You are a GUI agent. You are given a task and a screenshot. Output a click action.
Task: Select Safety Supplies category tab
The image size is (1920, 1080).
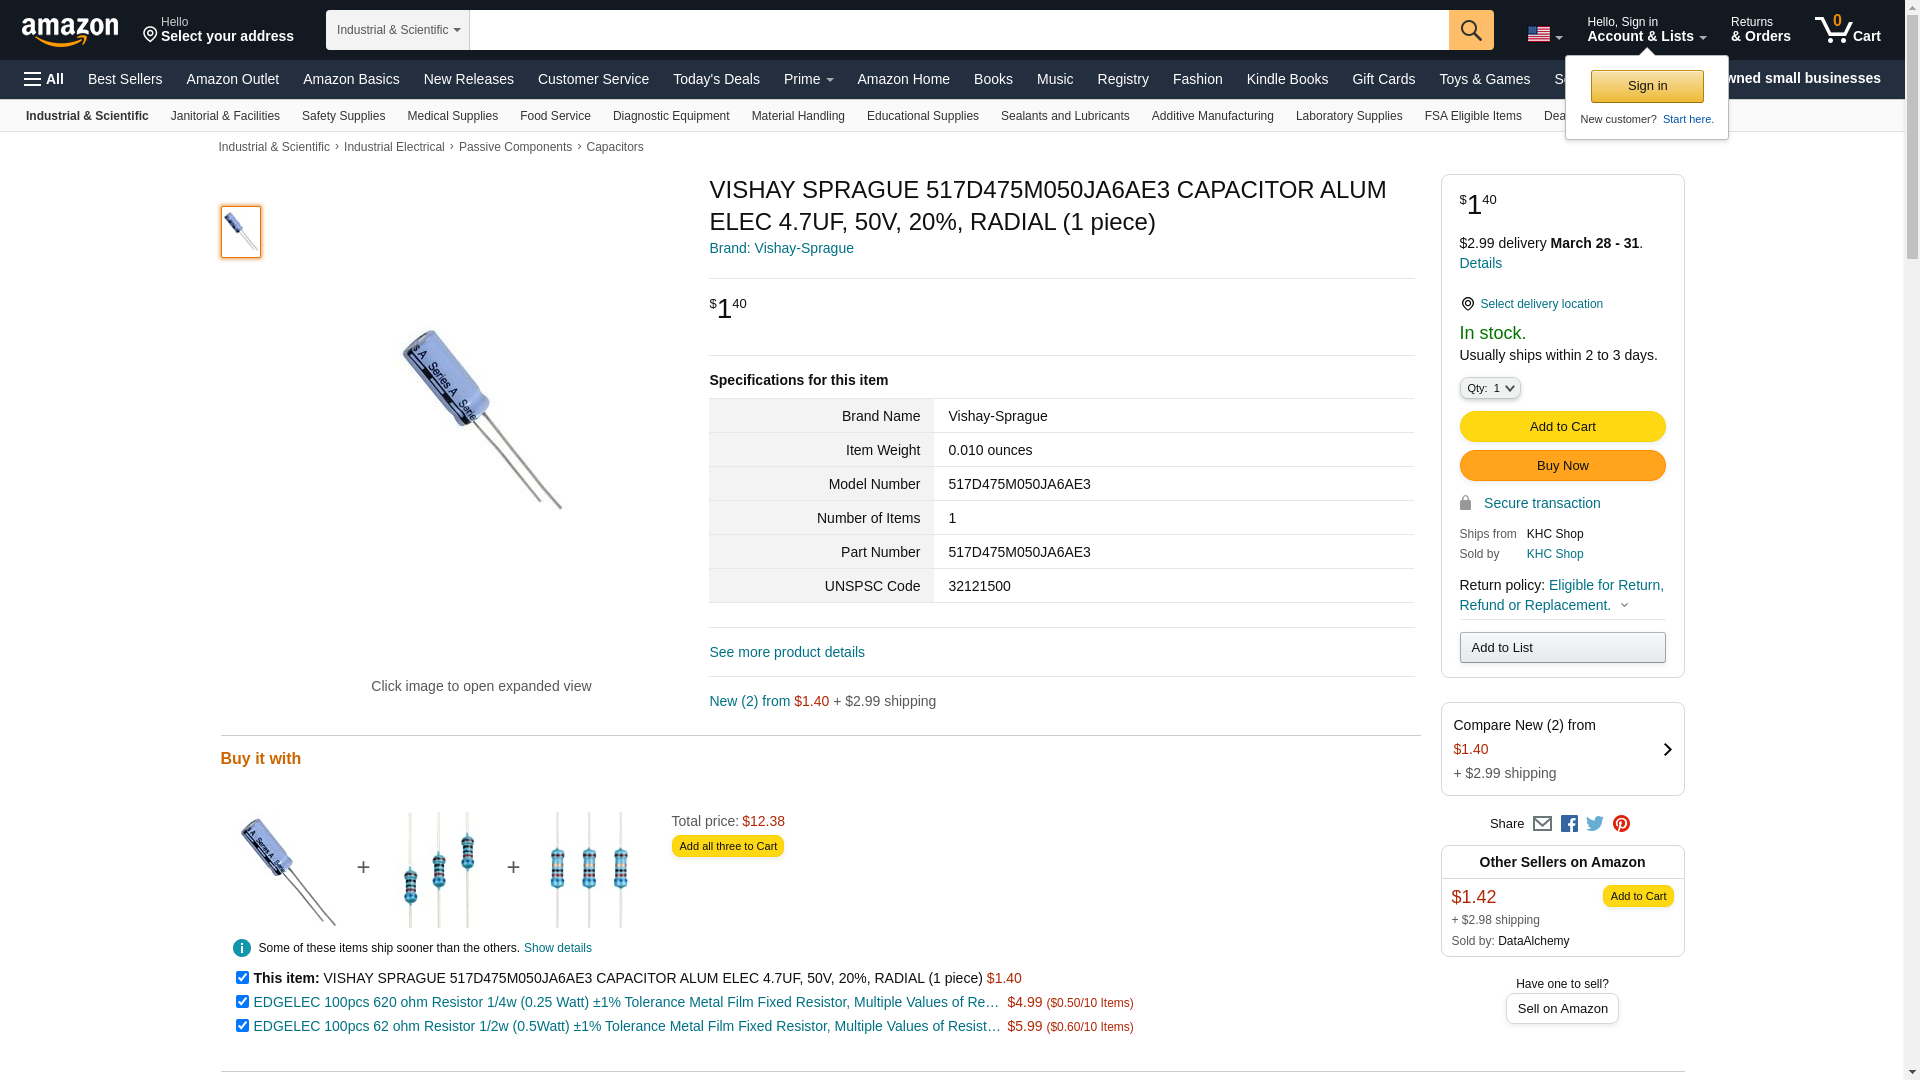tap(343, 116)
